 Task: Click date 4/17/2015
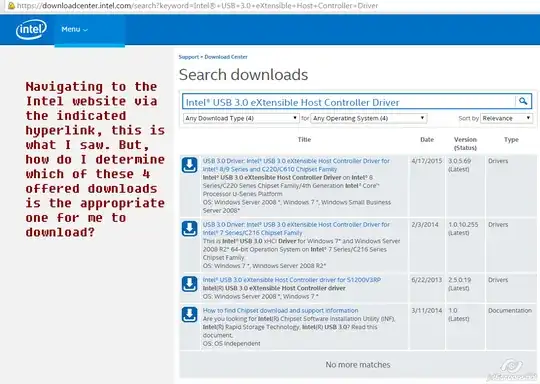(427, 161)
